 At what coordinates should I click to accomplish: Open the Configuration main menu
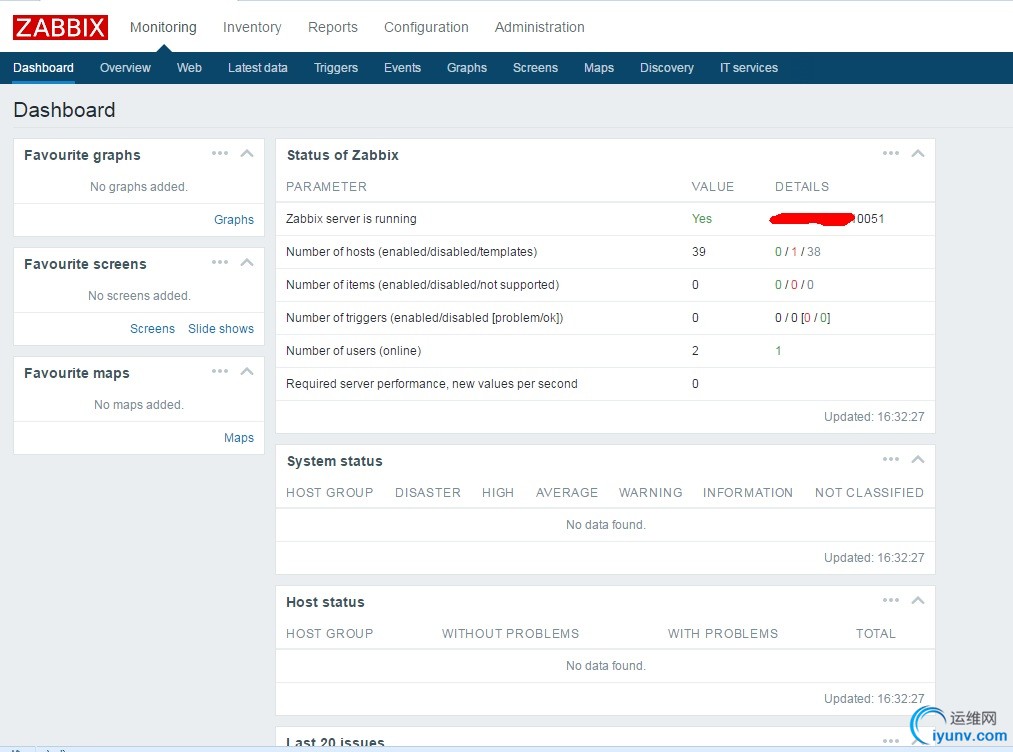pos(426,27)
